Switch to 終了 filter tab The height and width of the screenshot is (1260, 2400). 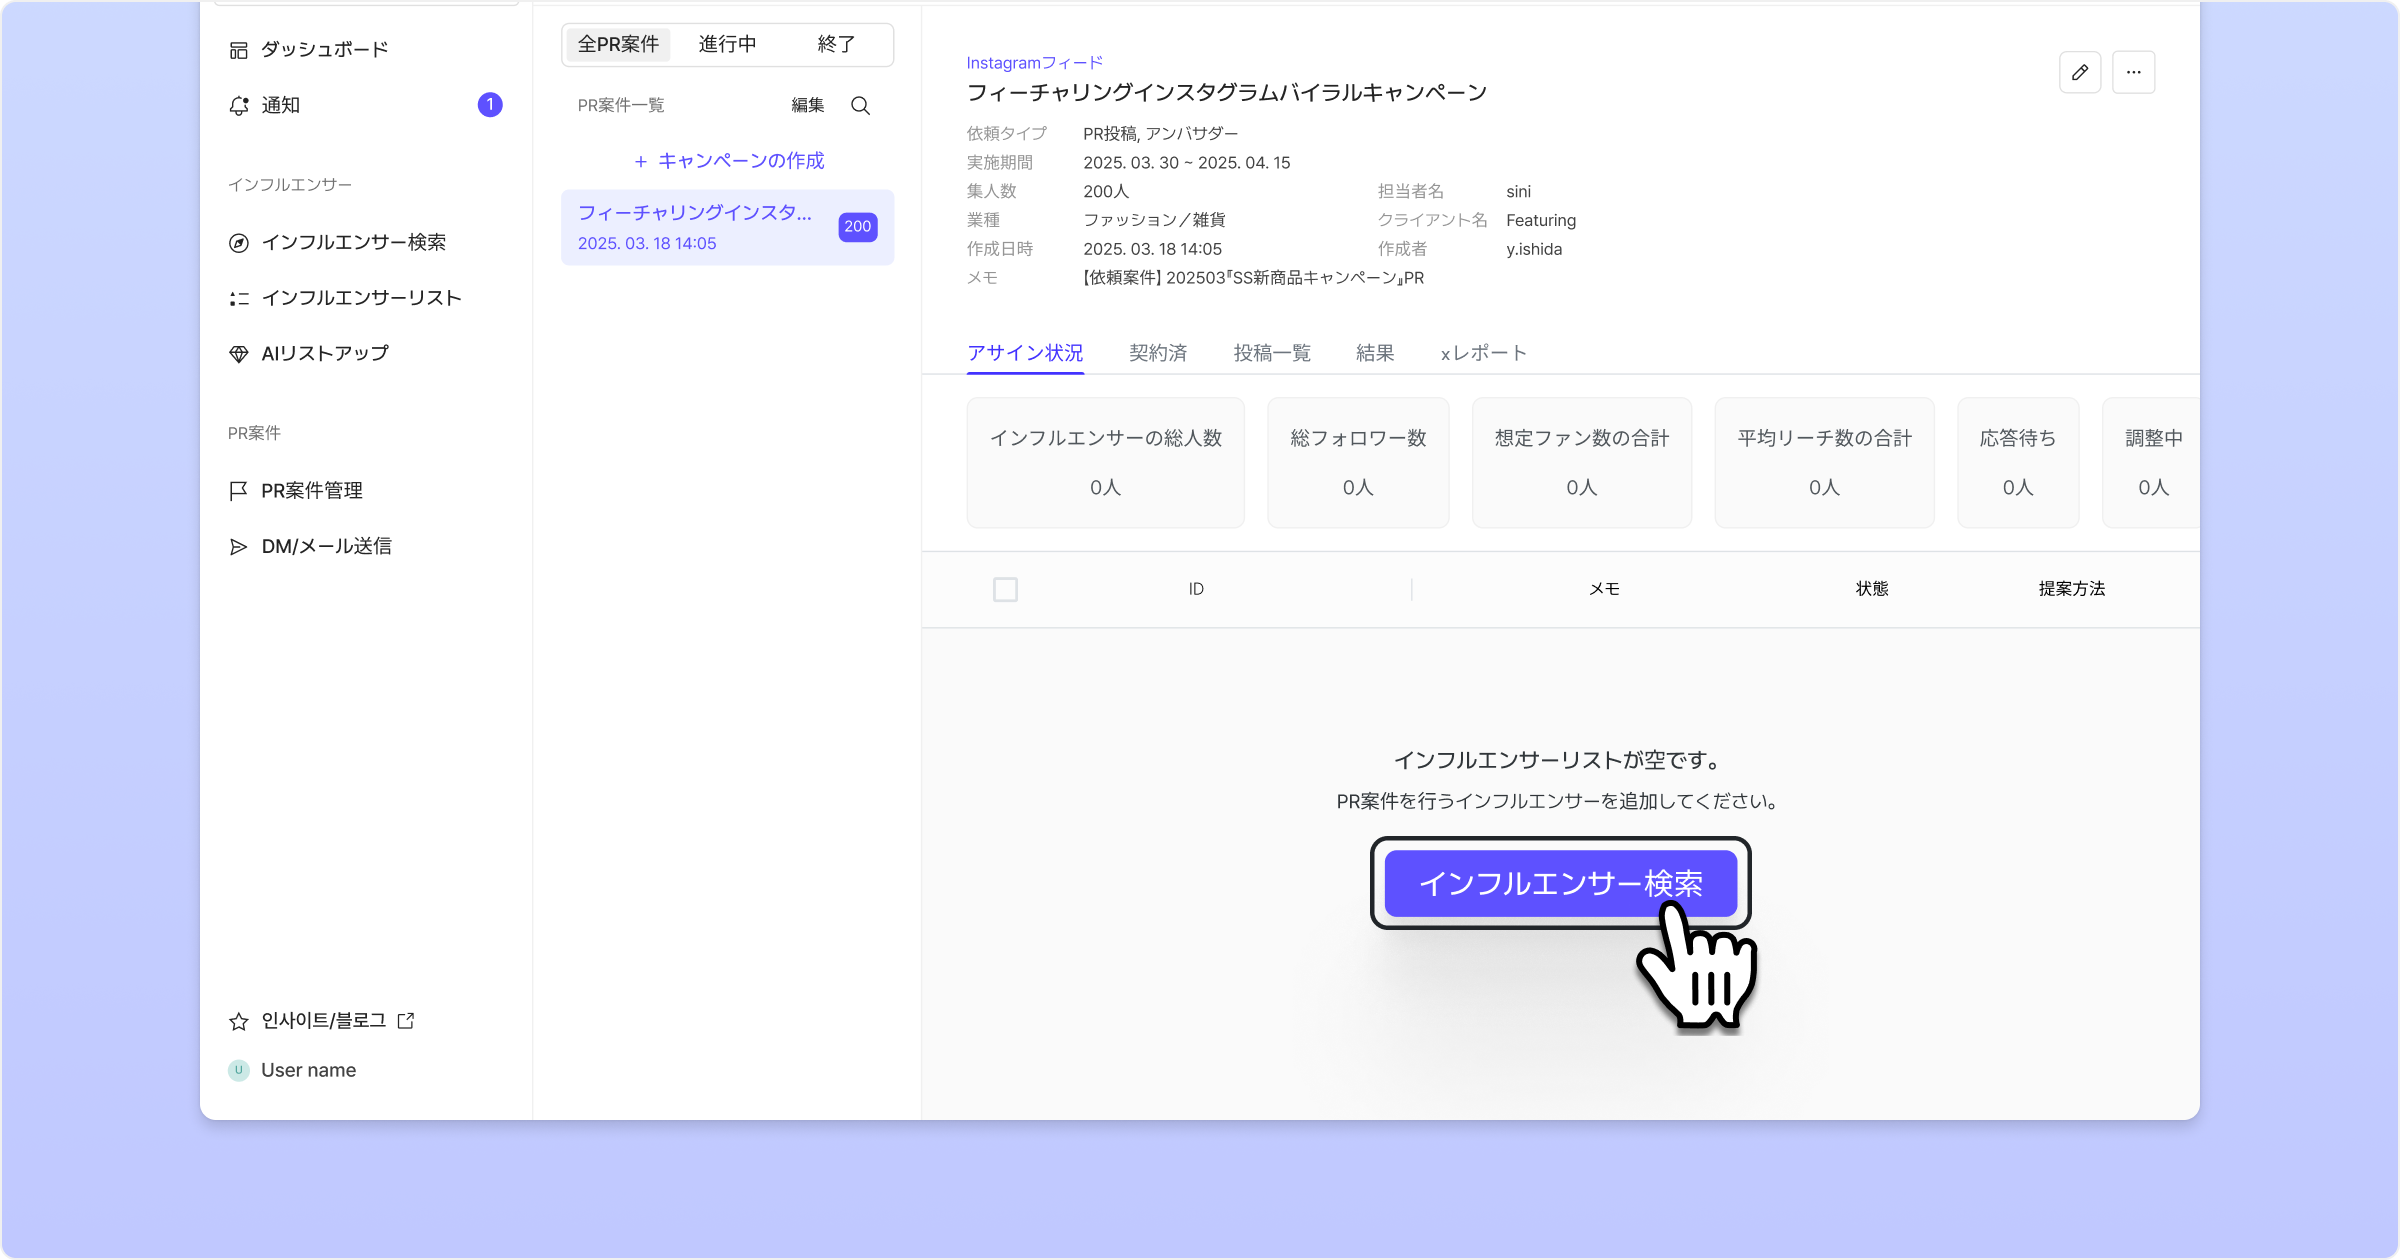(836, 44)
